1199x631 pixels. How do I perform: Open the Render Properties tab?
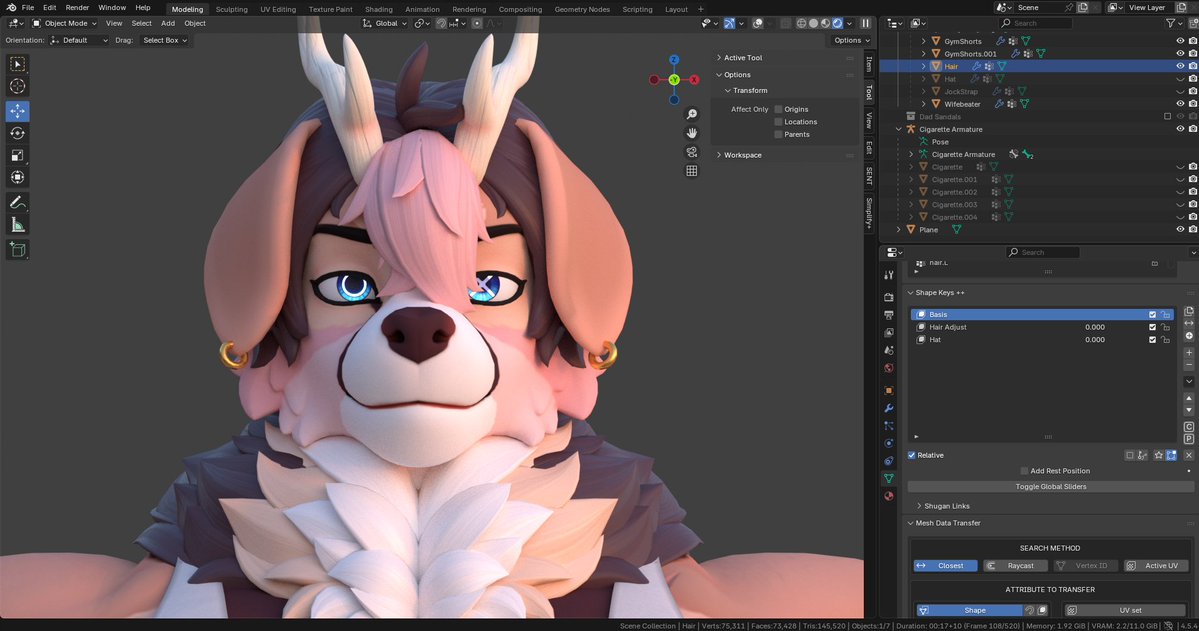[887, 296]
